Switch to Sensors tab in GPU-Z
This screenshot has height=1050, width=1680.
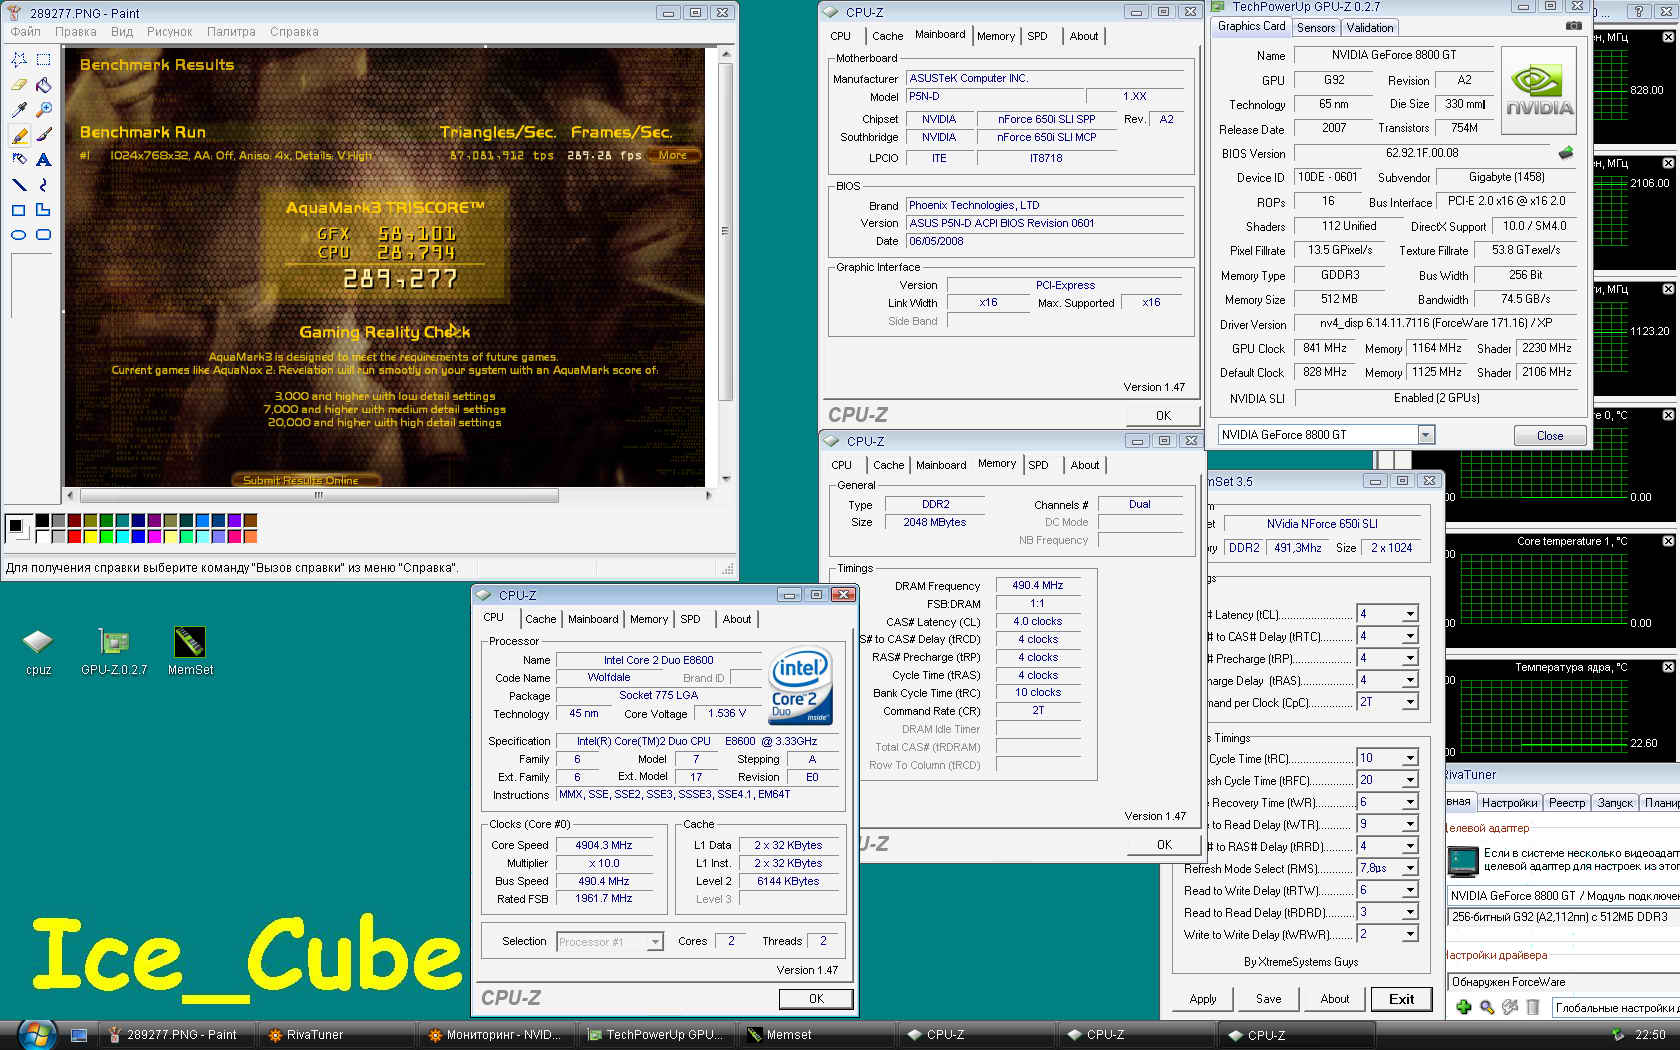coord(1316,28)
